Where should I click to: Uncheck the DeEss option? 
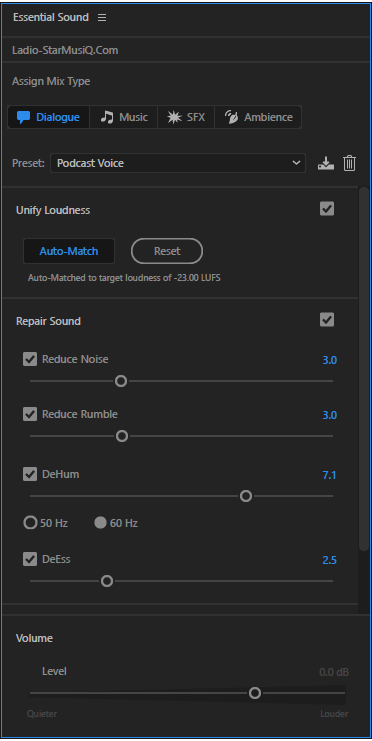pyautogui.click(x=30, y=560)
